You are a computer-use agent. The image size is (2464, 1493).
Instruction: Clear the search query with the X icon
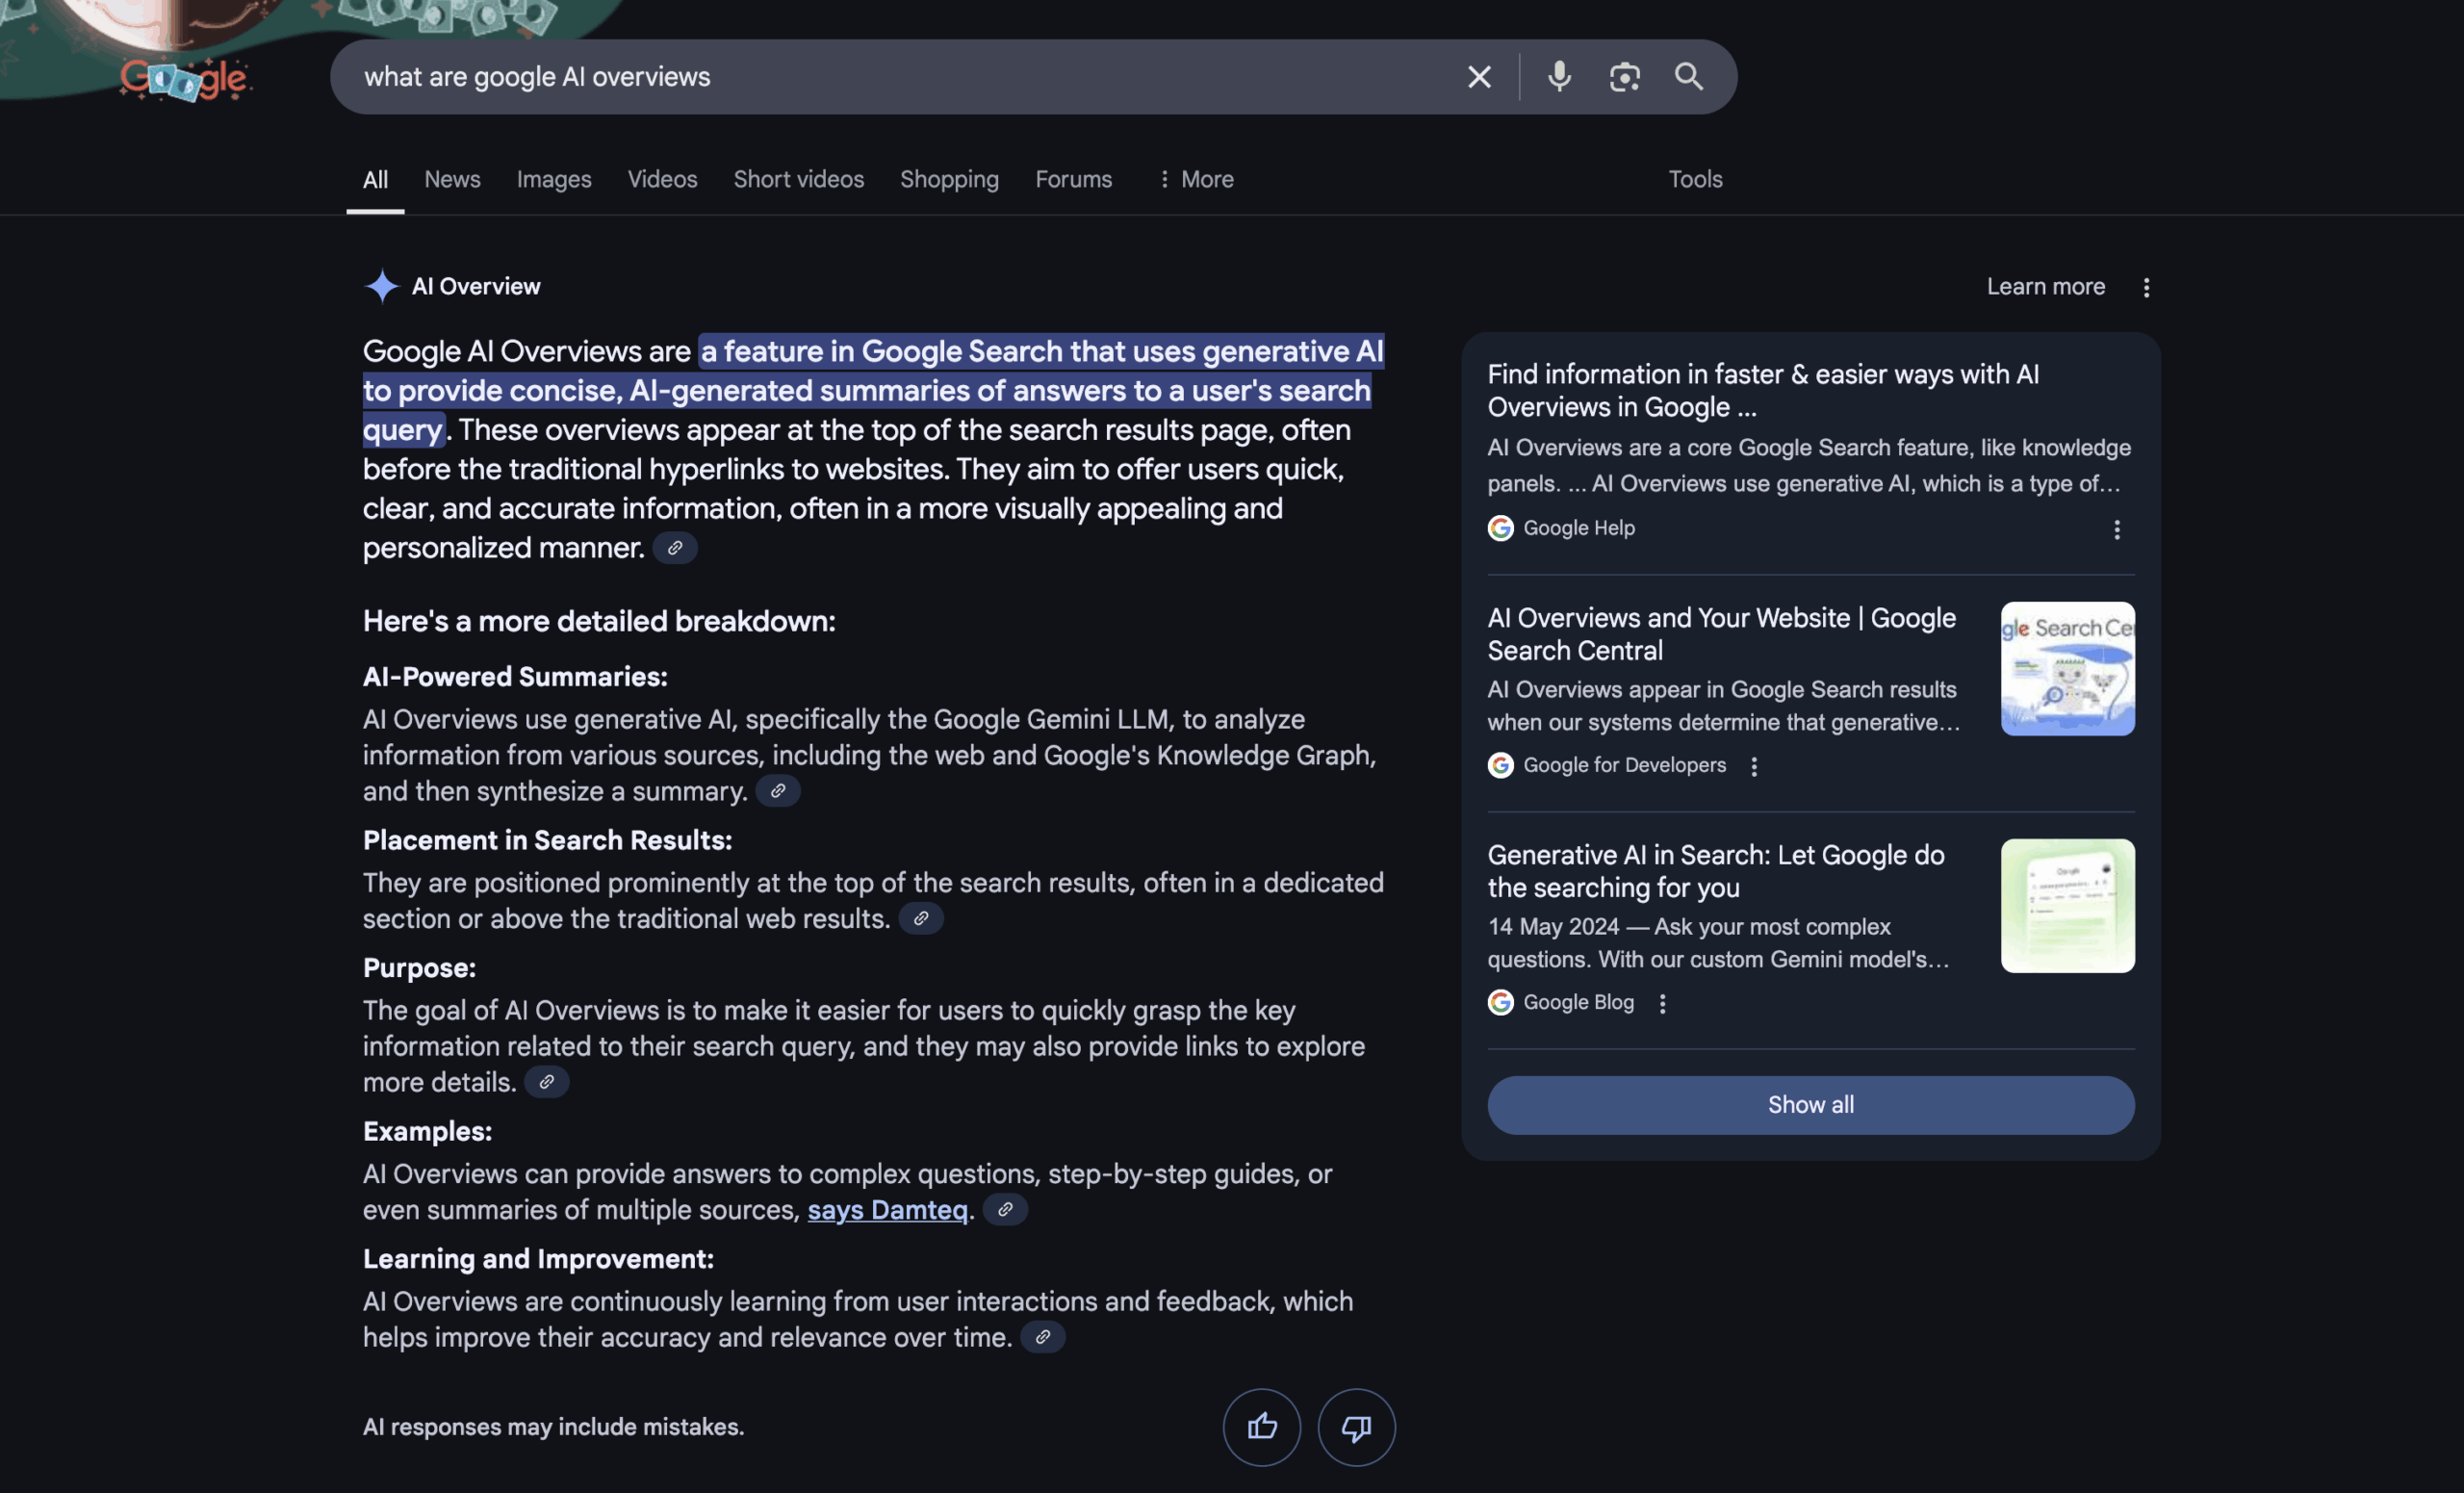tap(1479, 76)
